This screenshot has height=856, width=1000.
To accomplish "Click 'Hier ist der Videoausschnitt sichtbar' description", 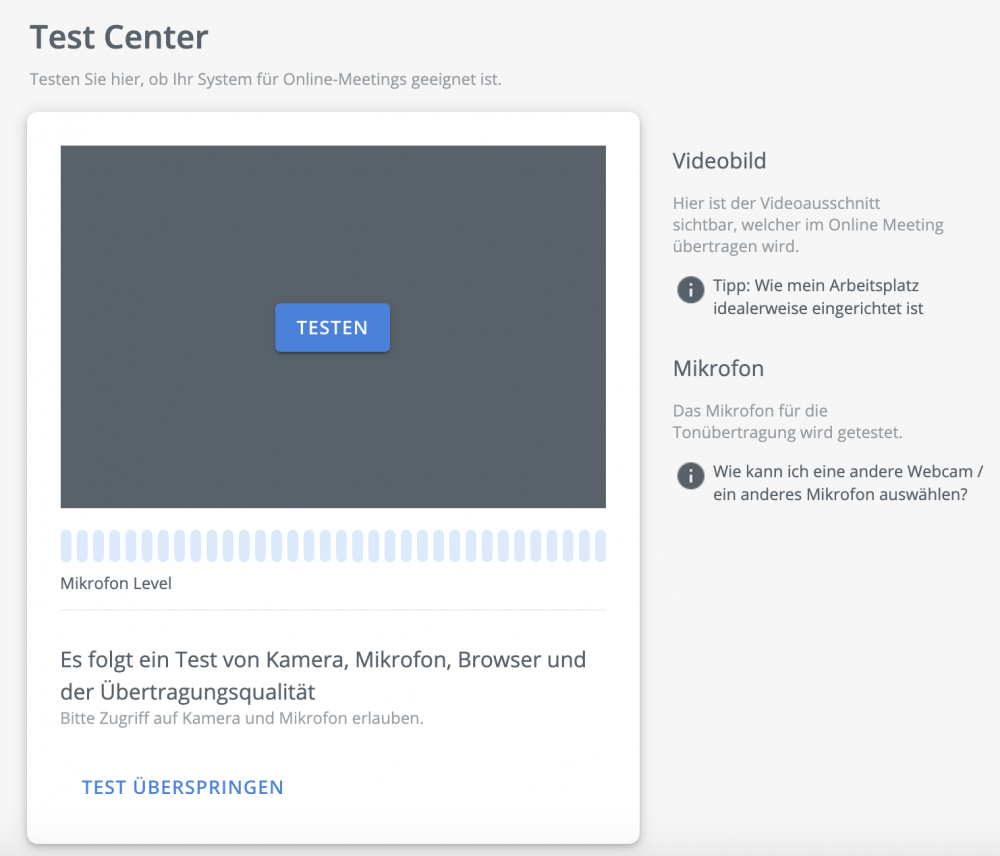I will point(808,225).
